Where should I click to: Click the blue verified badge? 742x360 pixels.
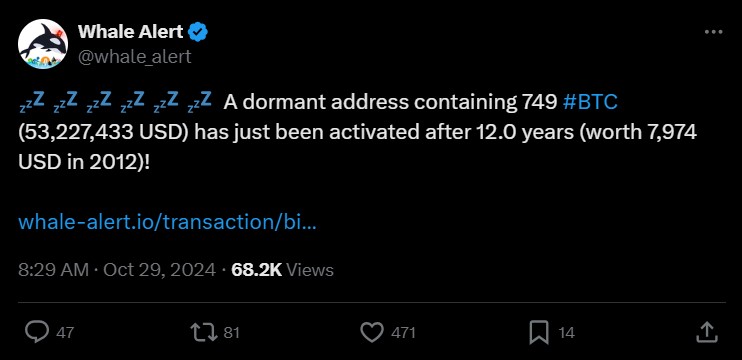(198, 32)
